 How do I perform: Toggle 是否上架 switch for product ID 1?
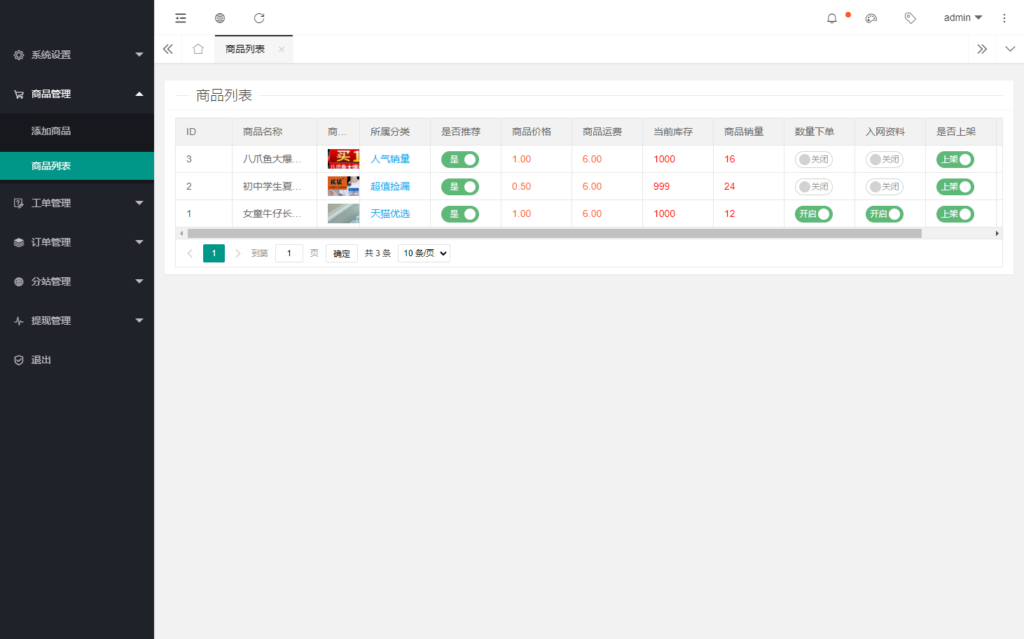tap(955, 214)
